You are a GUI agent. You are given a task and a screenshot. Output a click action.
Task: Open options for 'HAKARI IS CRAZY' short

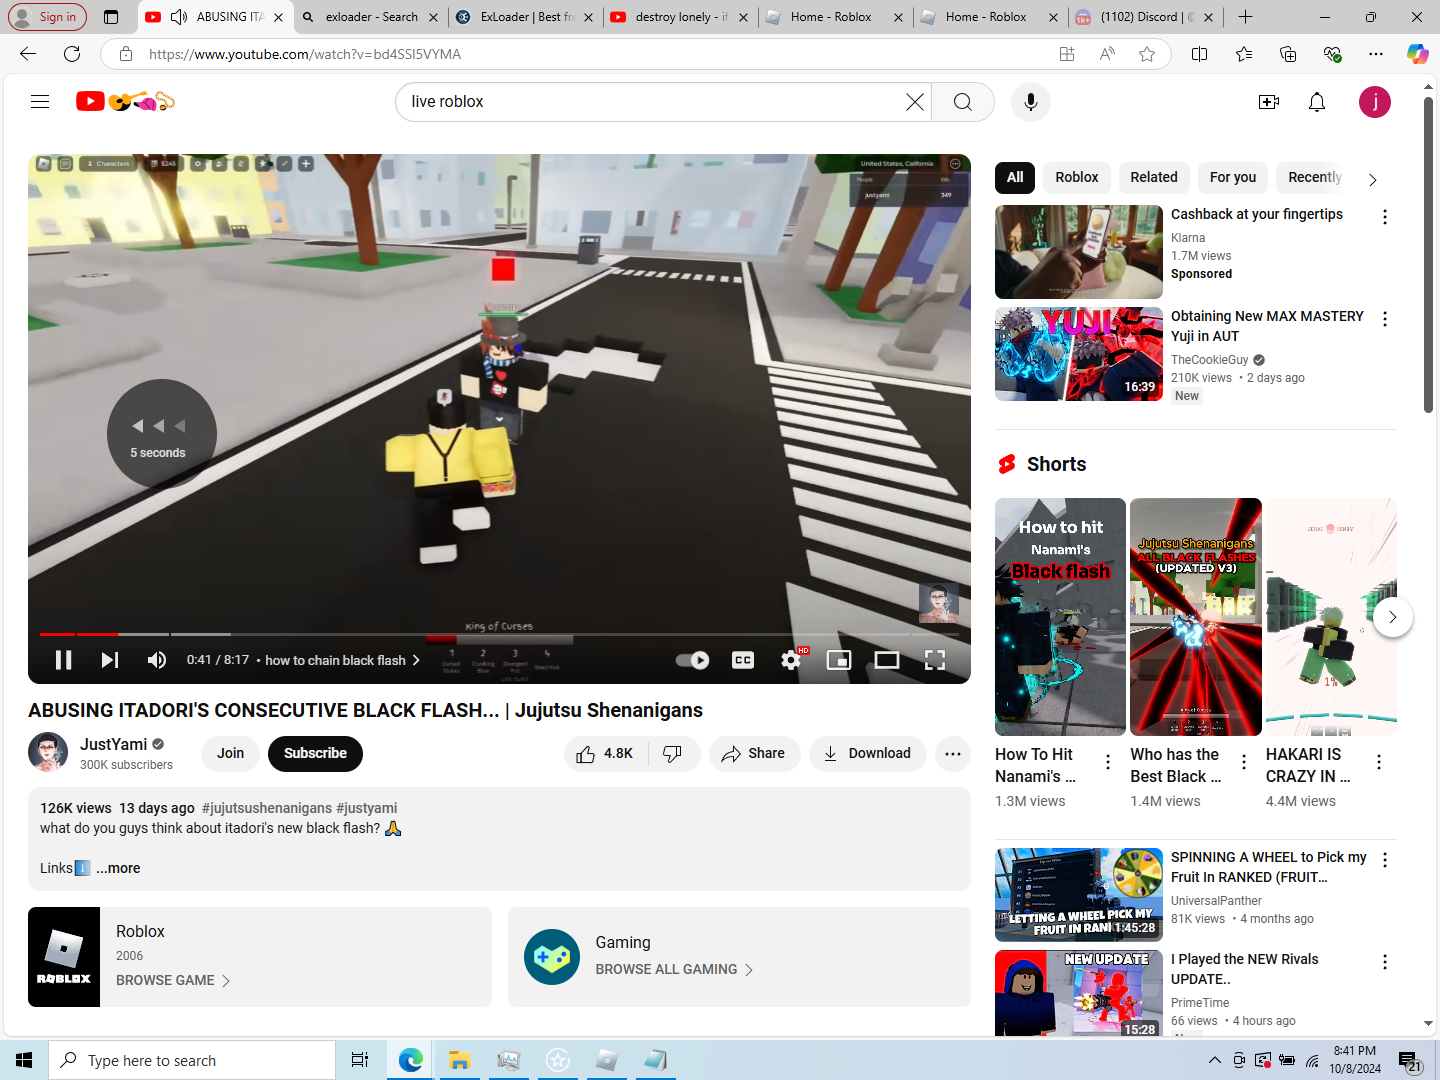click(x=1379, y=762)
